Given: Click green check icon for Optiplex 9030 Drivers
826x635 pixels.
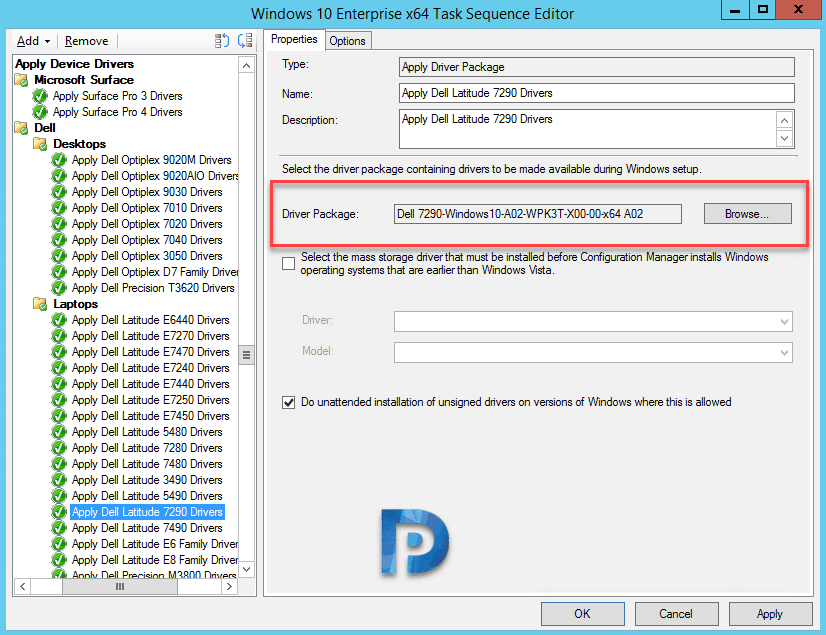Looking at the screenshot, I should coord(59,192).
